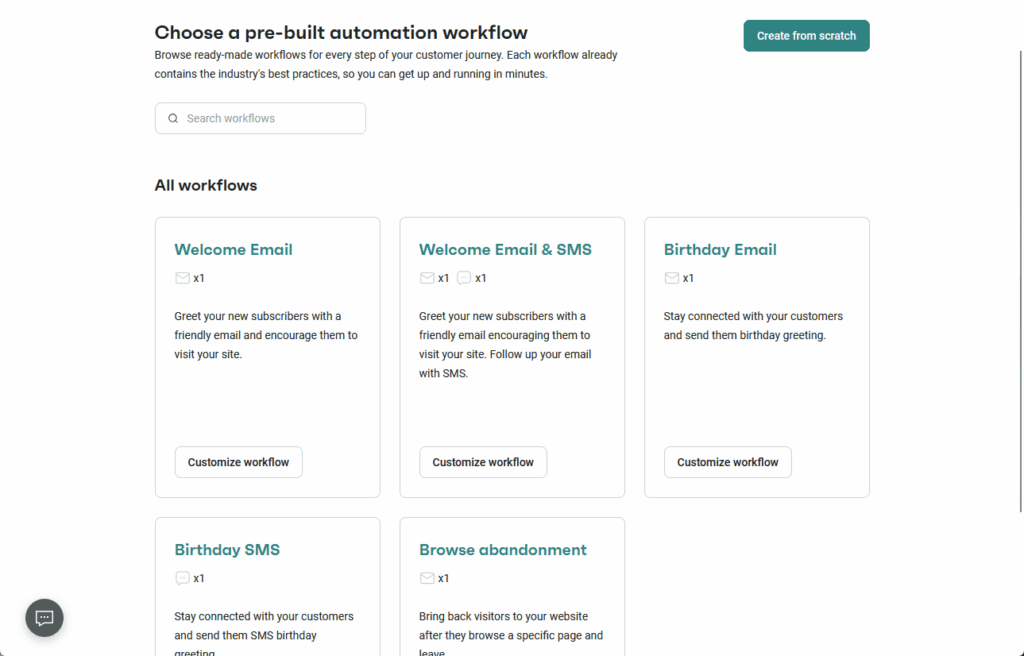This screenshot has width=1024, height=656.
Task: Open the chat support bubble icon
Action: pos(44,617)
